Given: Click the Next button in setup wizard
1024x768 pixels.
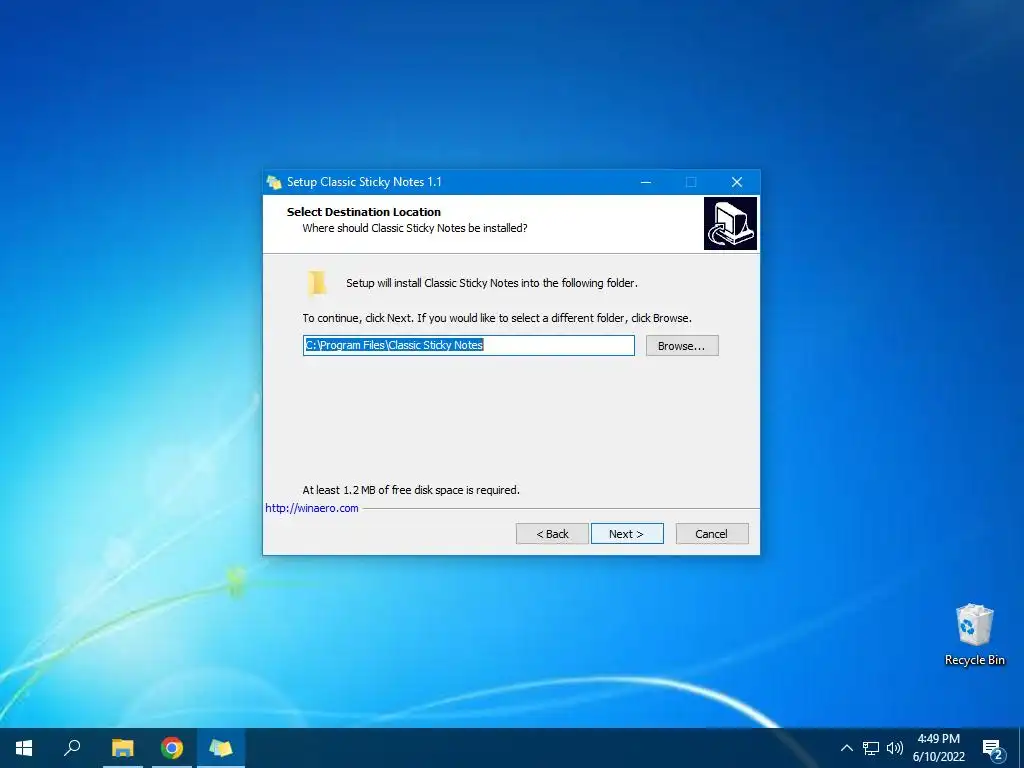Looking at the screenshot, I should click(x=627, y=534).
